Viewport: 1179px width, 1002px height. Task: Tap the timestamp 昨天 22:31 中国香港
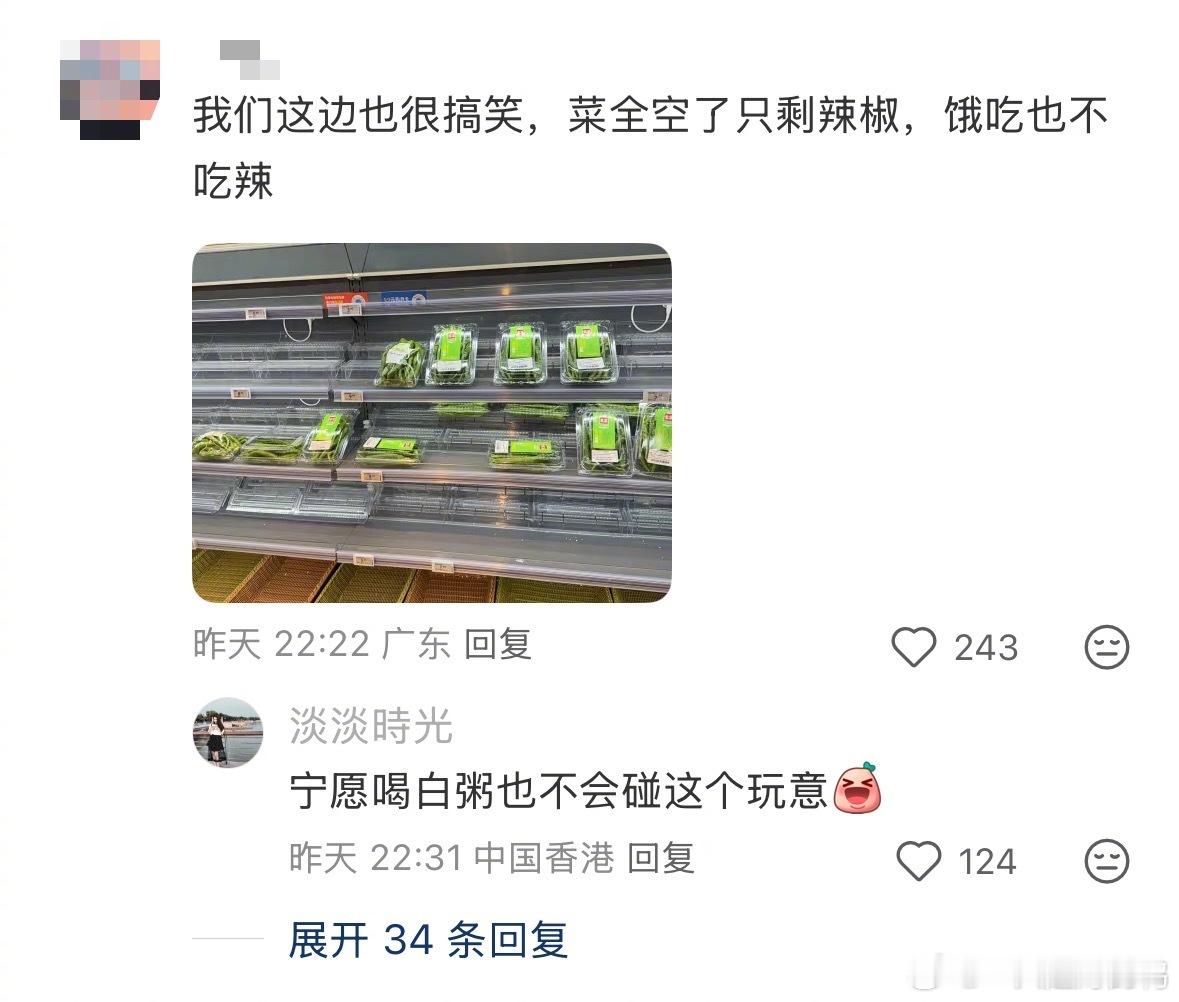[x=451, y=858]
